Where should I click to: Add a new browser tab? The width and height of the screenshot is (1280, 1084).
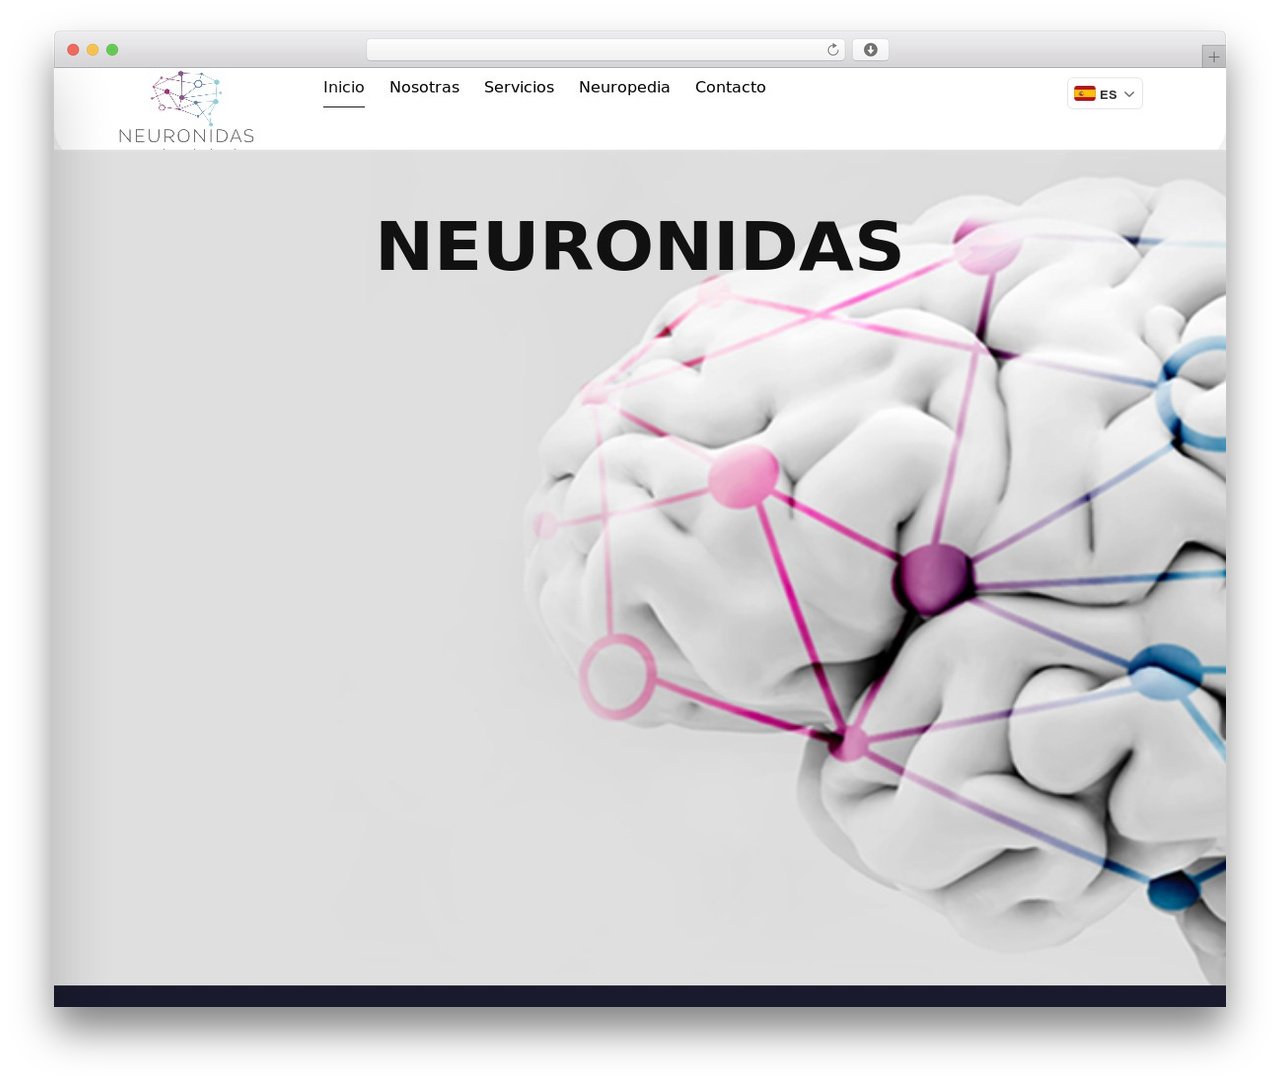pyautogui.click(x=1213, y=57)
